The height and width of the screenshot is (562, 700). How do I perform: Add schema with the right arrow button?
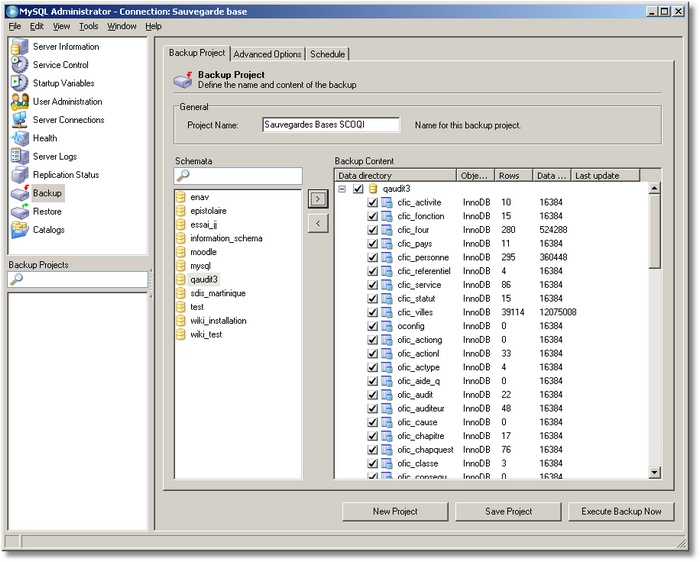click(x=318, y=199)
